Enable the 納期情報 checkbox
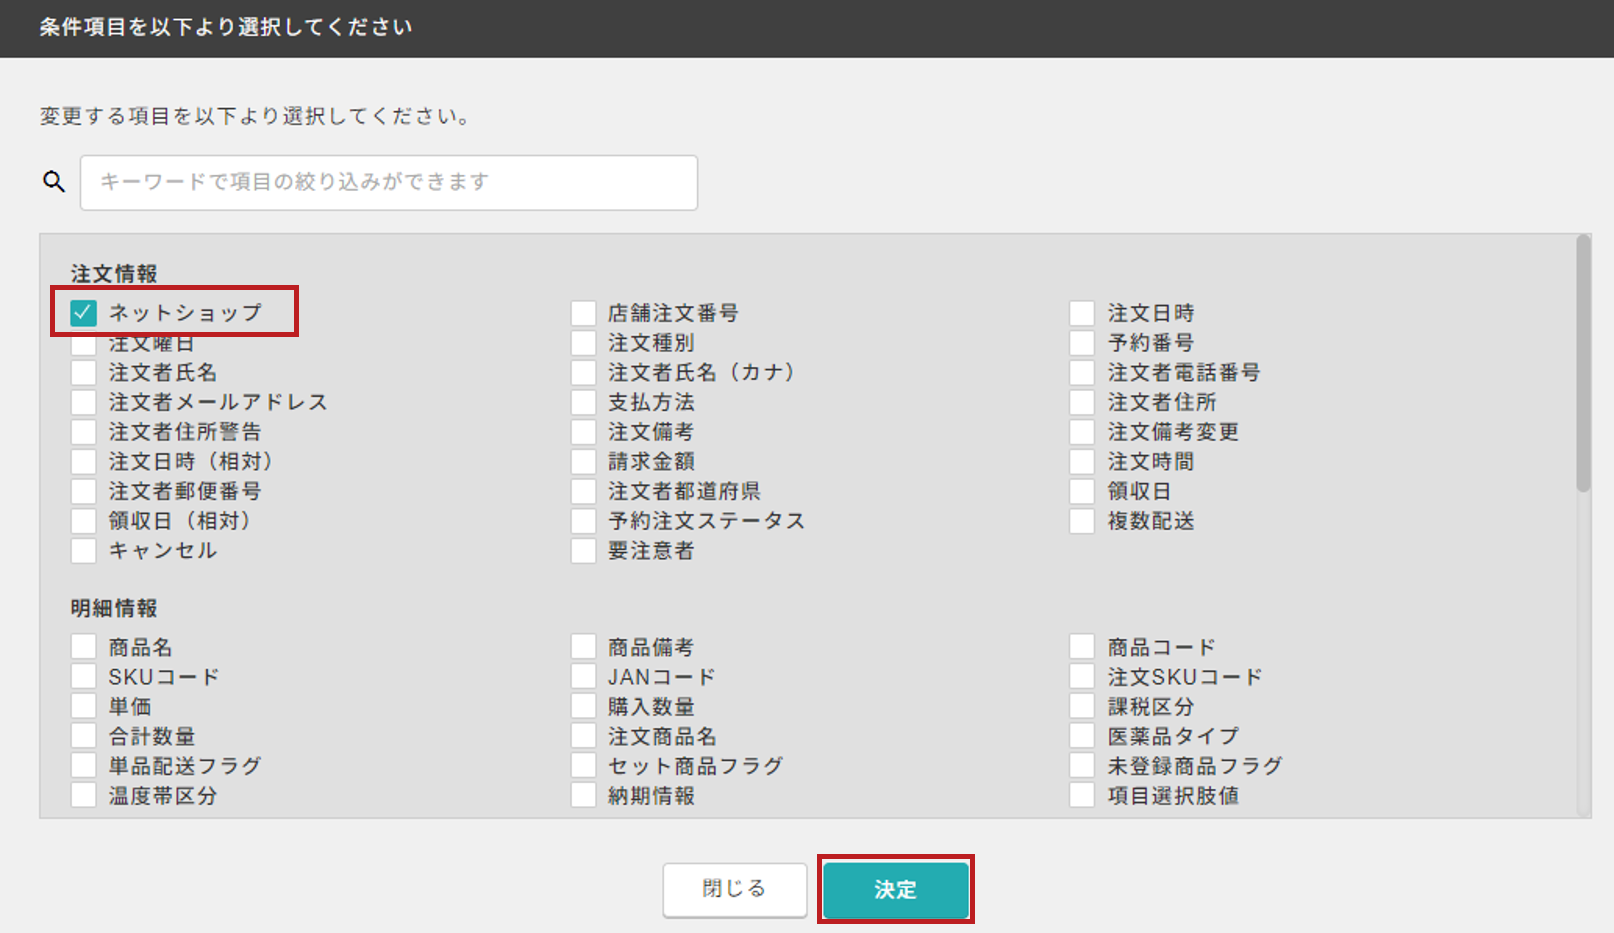The width and height of the screenshot is (1614, 933). coord(584,795)
